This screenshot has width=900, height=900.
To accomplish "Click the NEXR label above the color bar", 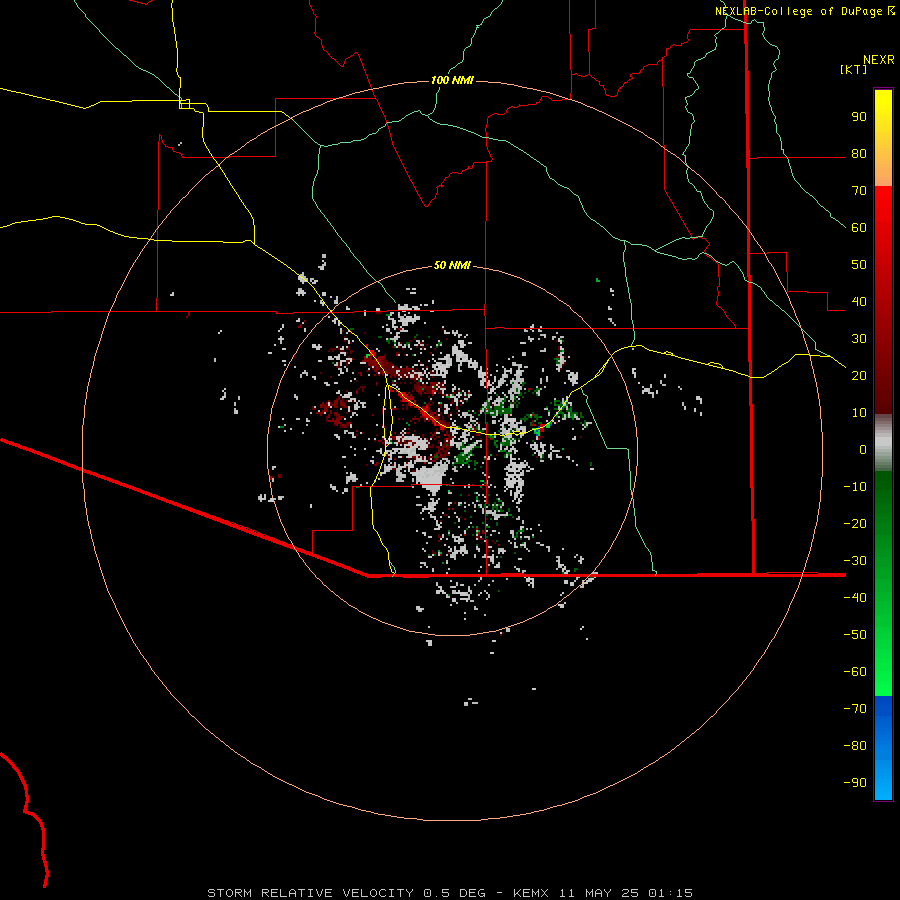I will 879,60.
